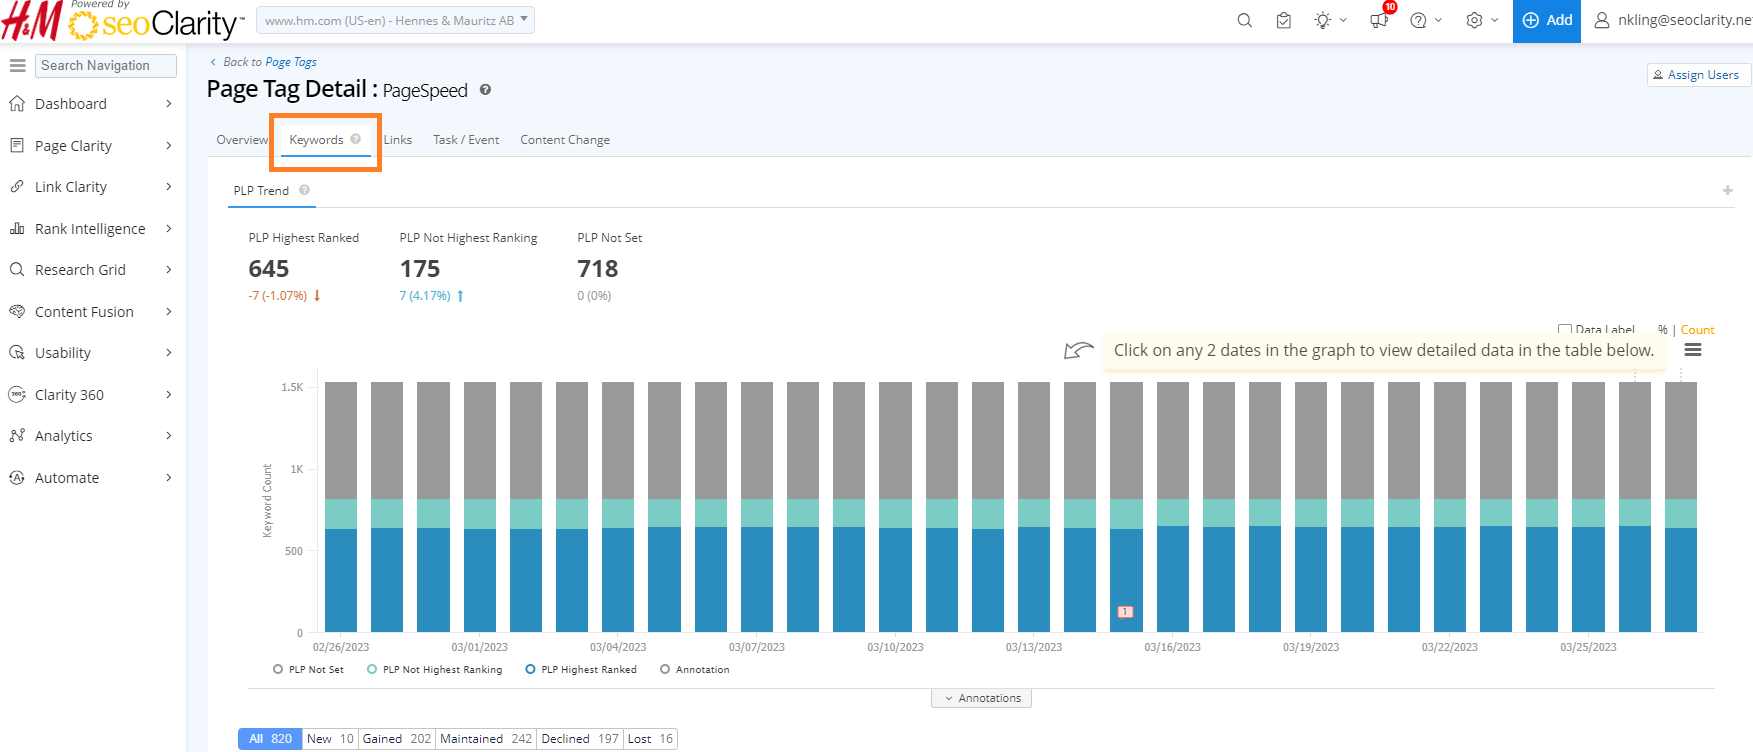1753x752 pixels.
Task: Click the red annotation marker on chart
Action: tap(1125, 611)
